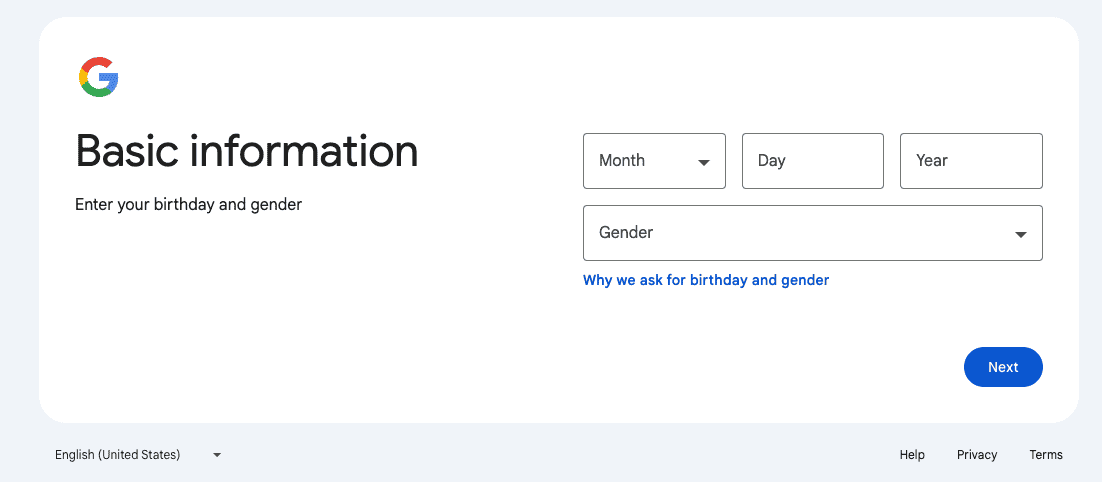Click the language selector arrow
This screenshot has width=1102, height=482.
(217, 455)
